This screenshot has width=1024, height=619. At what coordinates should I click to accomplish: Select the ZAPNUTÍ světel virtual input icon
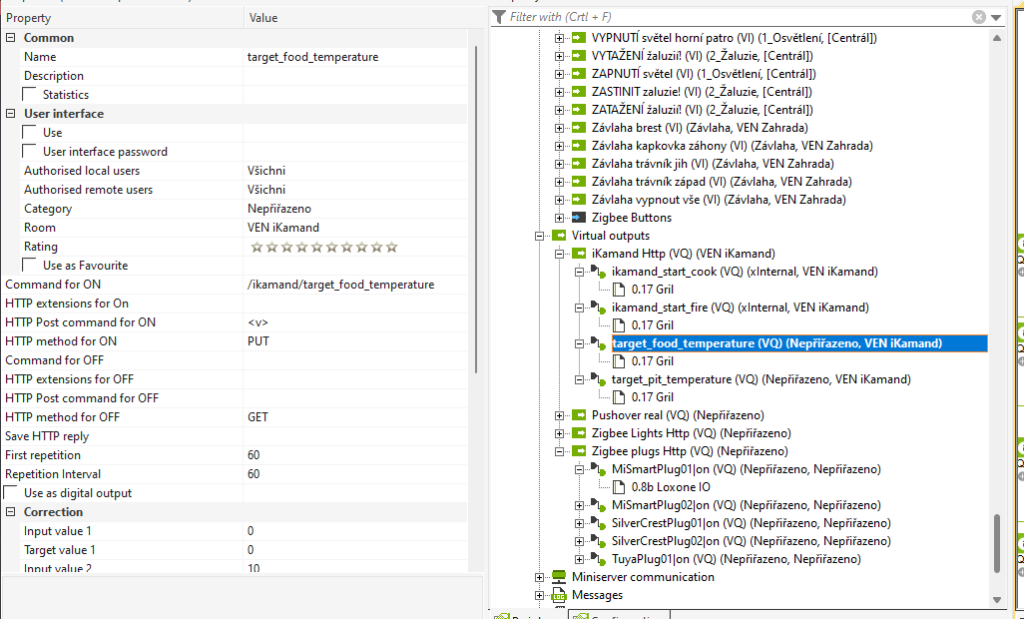coord(579,74)
